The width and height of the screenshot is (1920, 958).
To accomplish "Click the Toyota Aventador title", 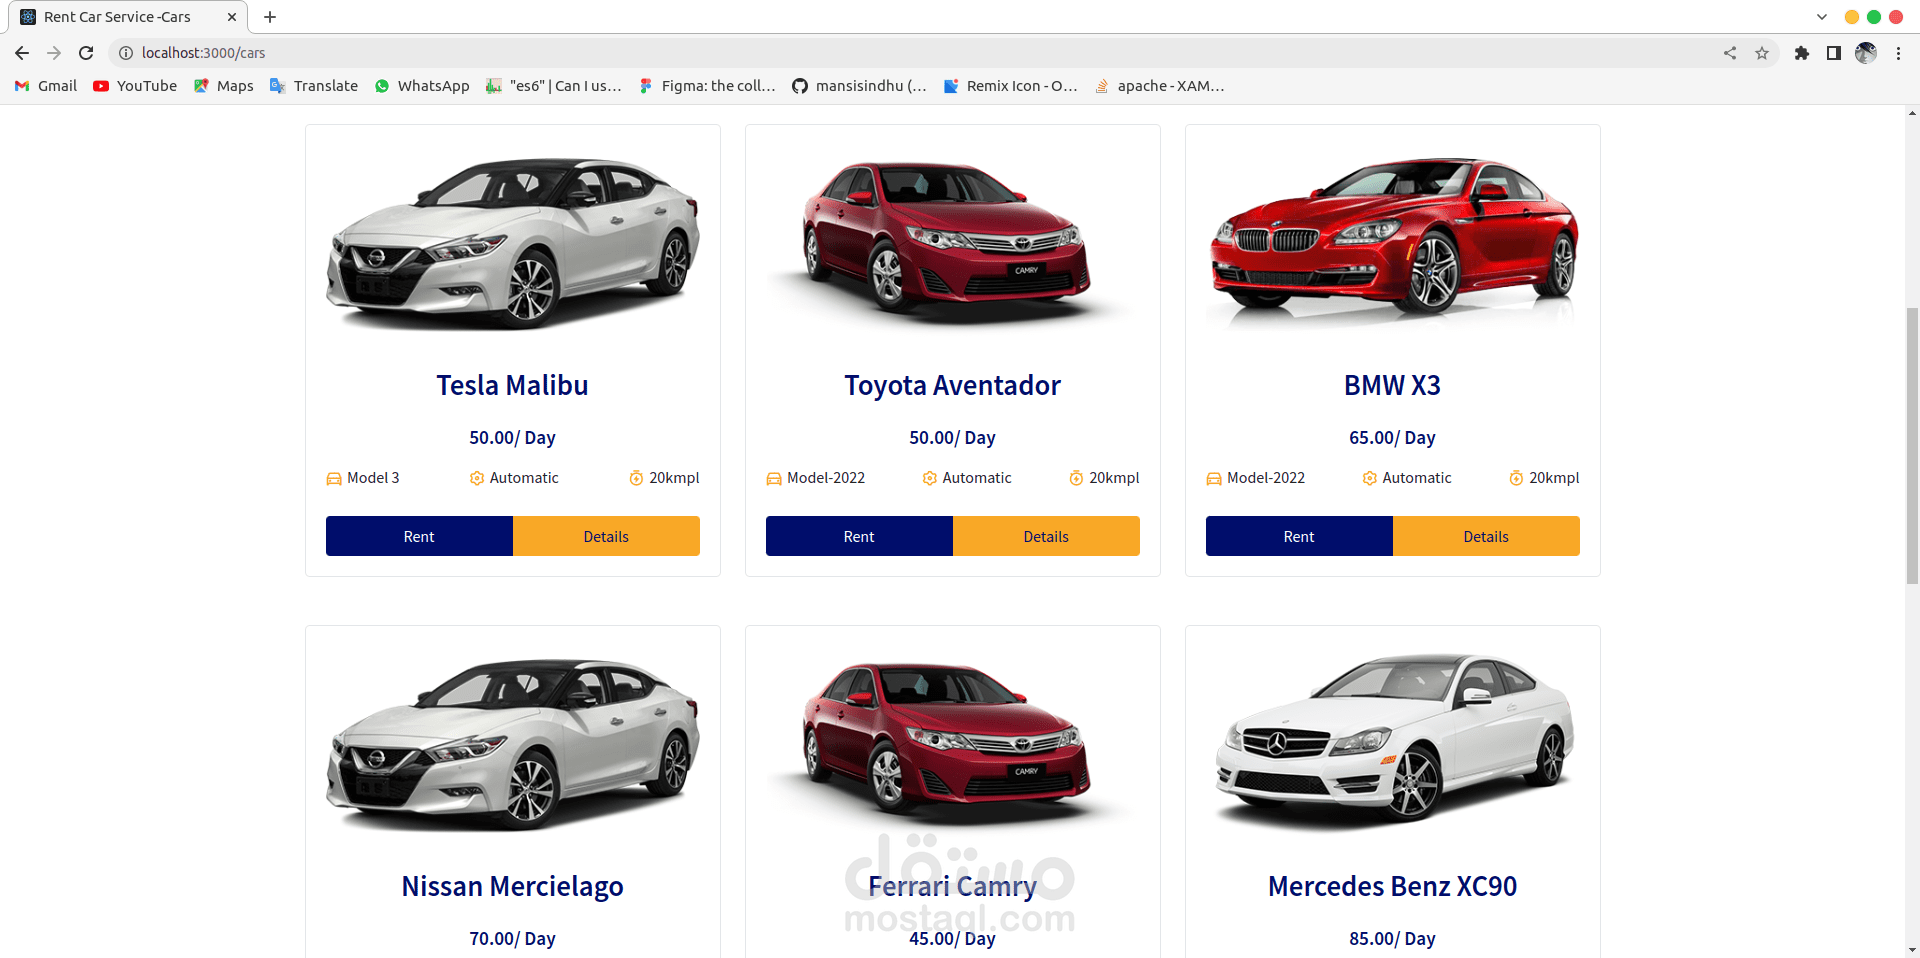I will (953, 385).
